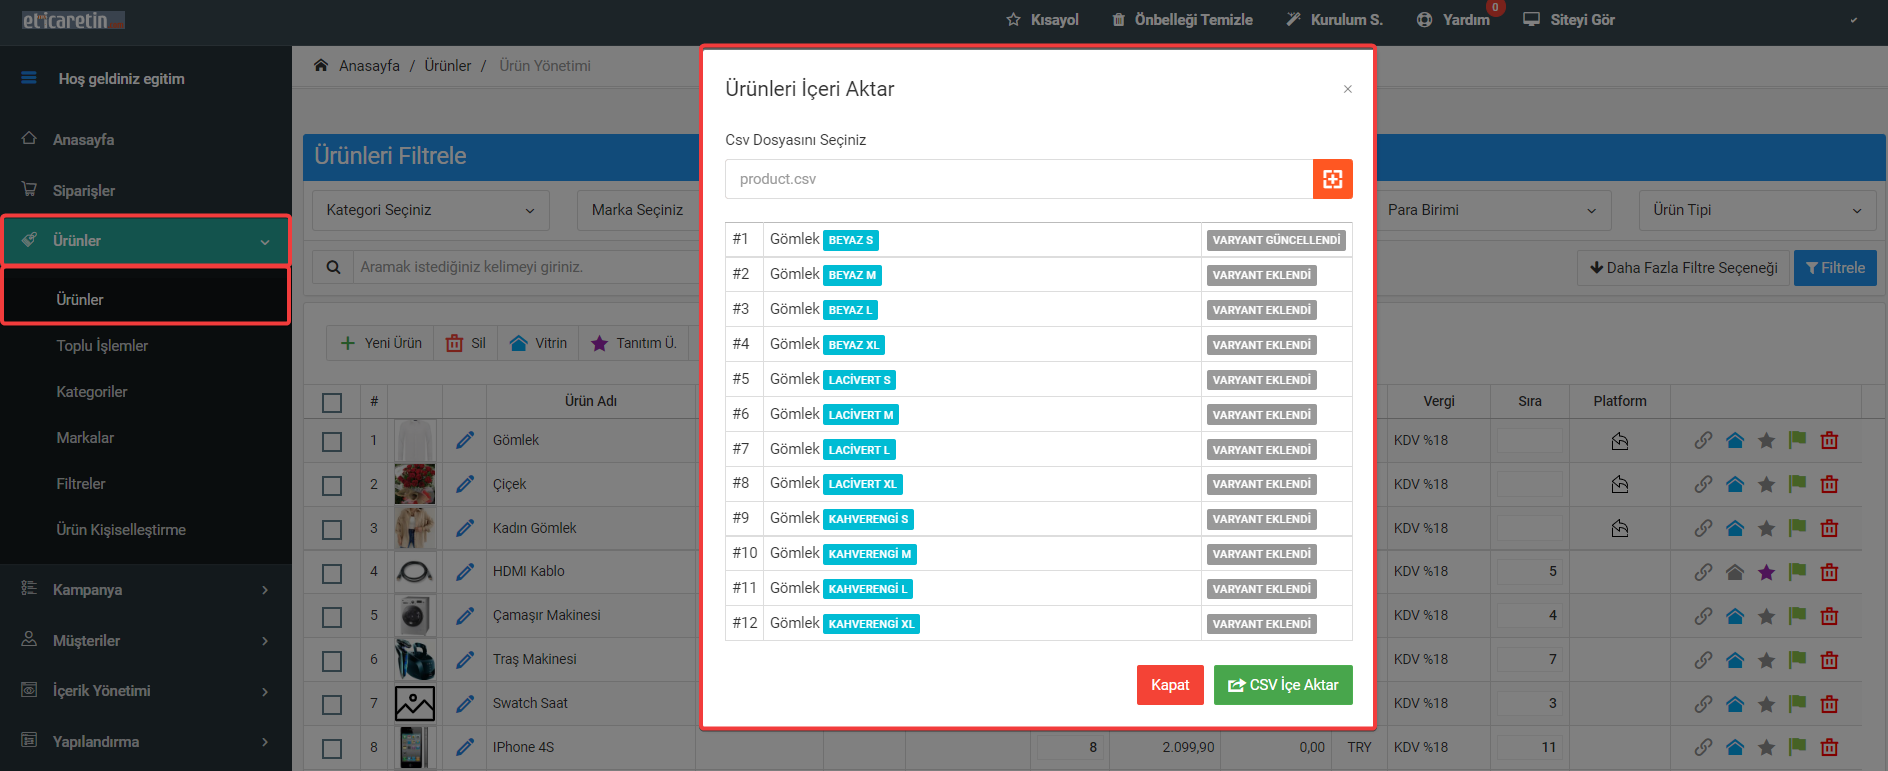Image resolution: width=1888 pixels, height=771 pixels.
Task: Click the red Kapat button
Action: [x=1170, y=685]
